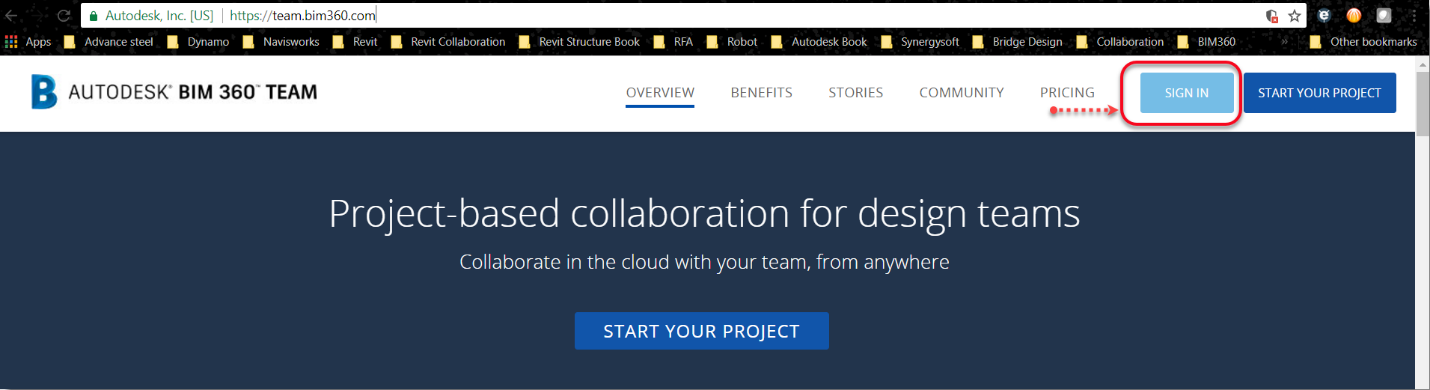Open the Stories nav item
Image resolution: width=1430 pixels, height=390 pixels.
point(856,93)
